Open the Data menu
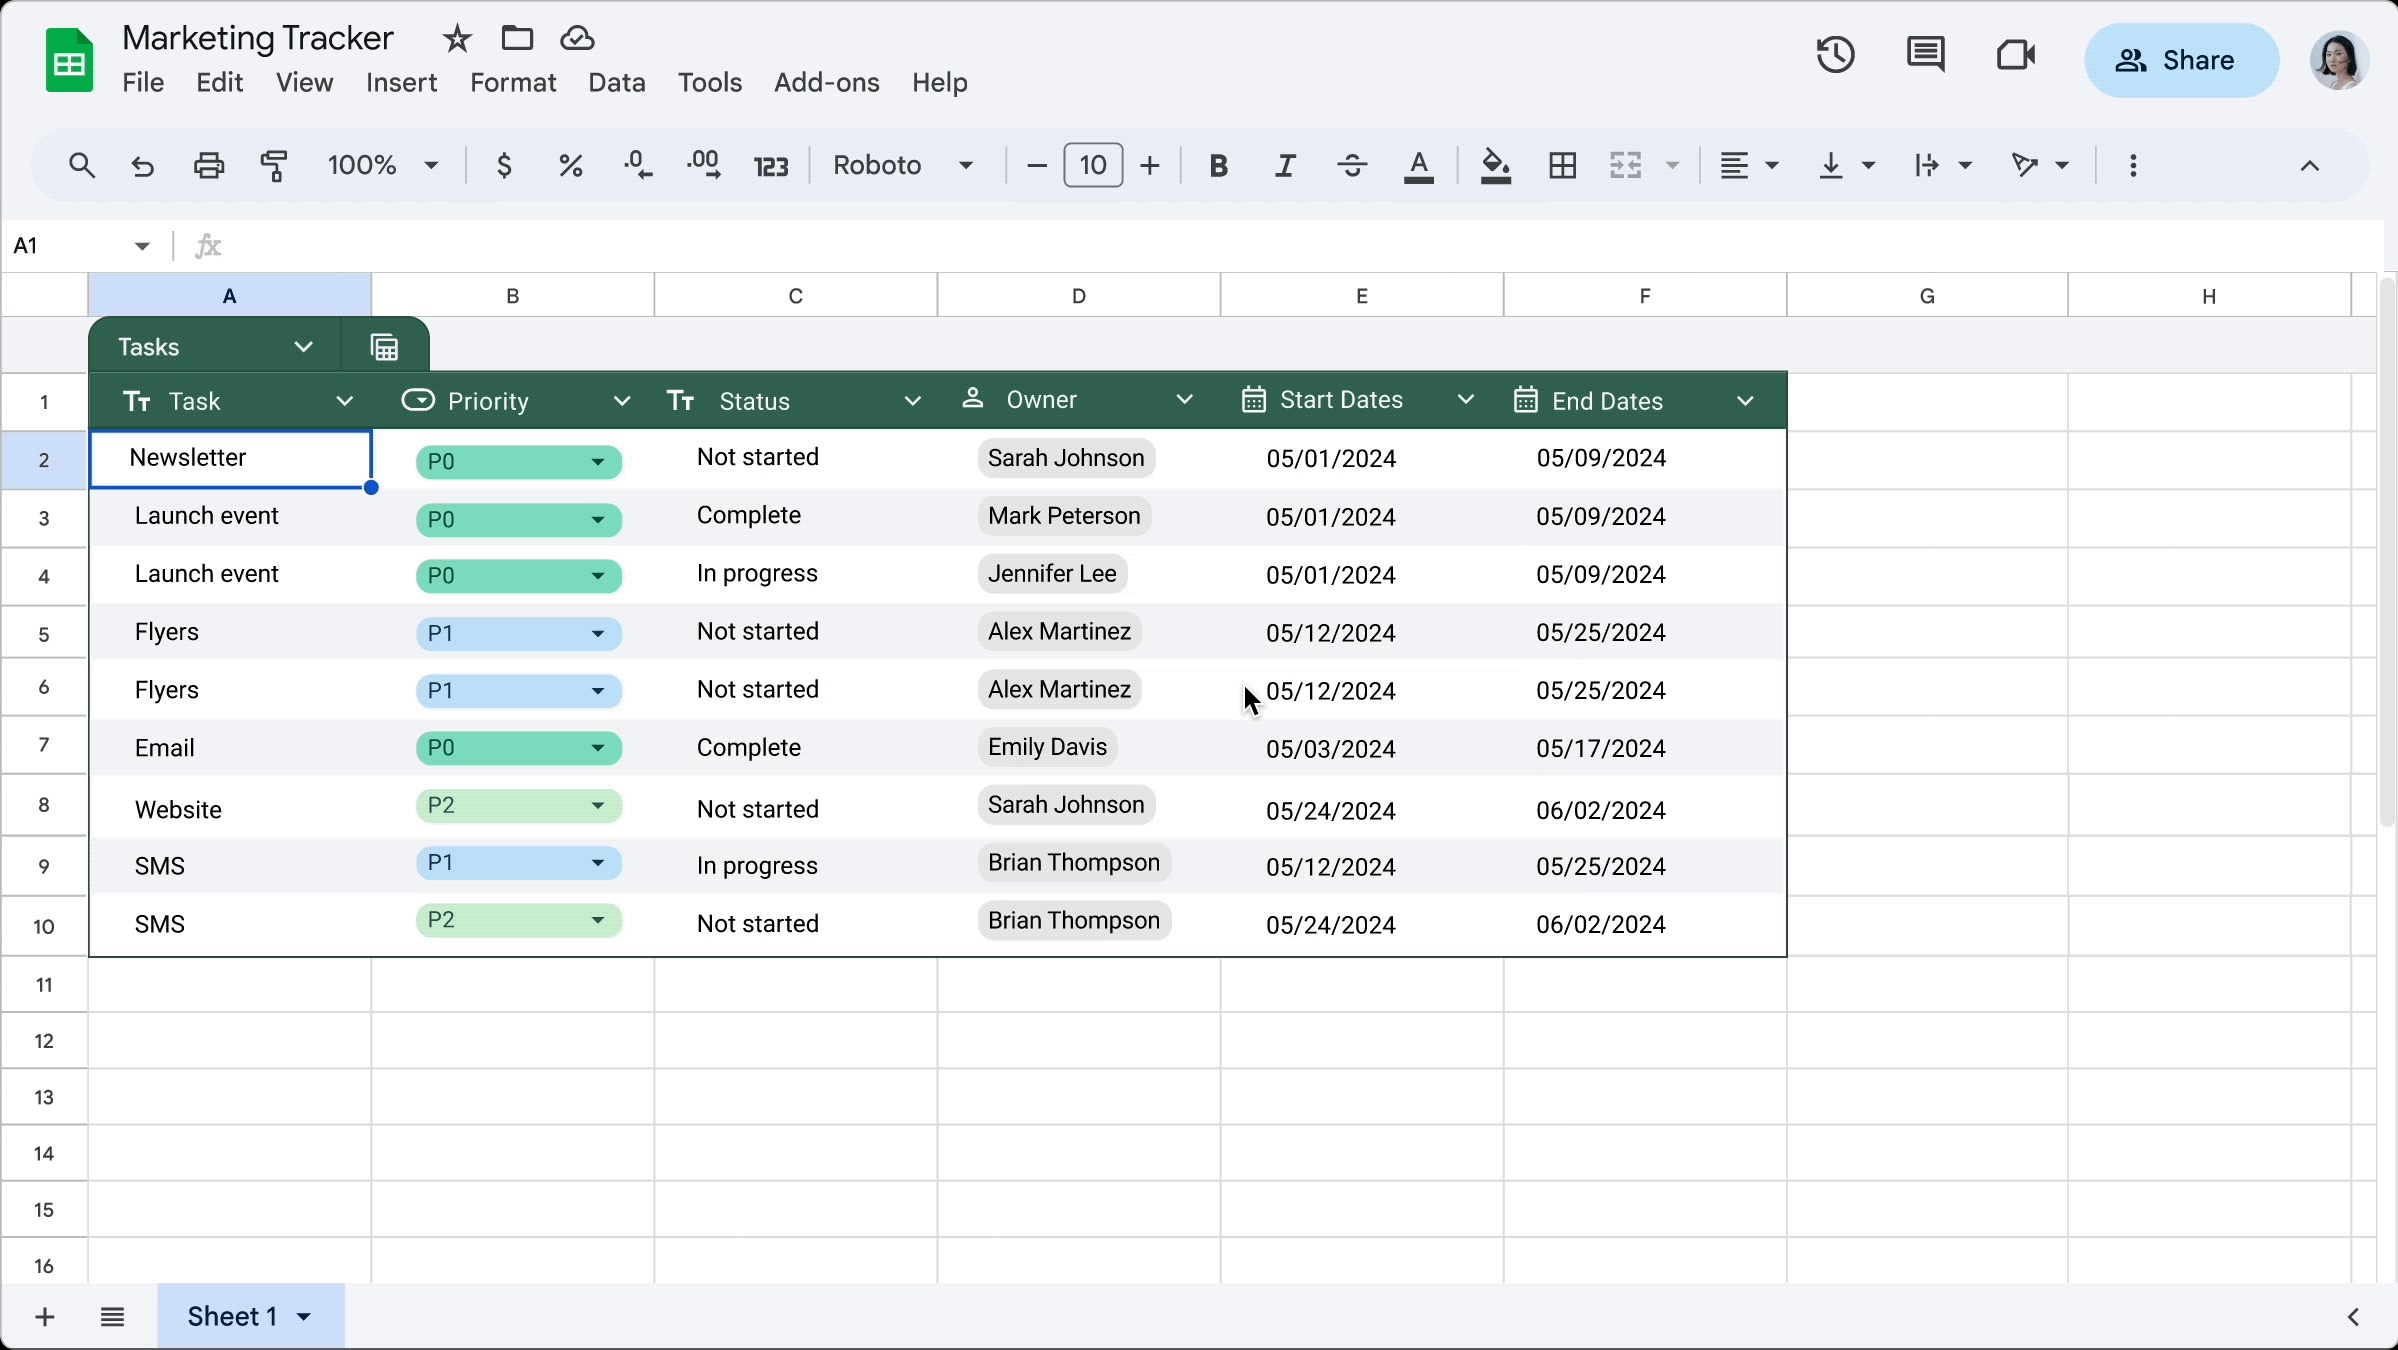Viewport: 2398px width, 1350px height. 616,82
